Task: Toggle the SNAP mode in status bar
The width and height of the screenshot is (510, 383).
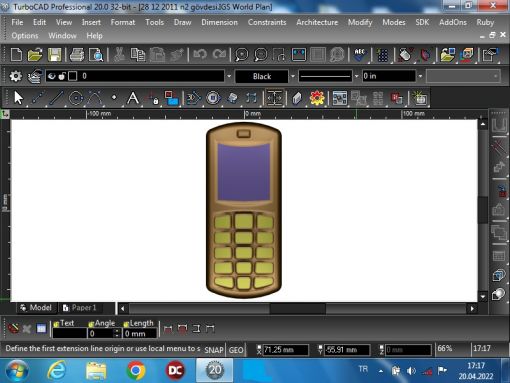Action: coord(214,350)
